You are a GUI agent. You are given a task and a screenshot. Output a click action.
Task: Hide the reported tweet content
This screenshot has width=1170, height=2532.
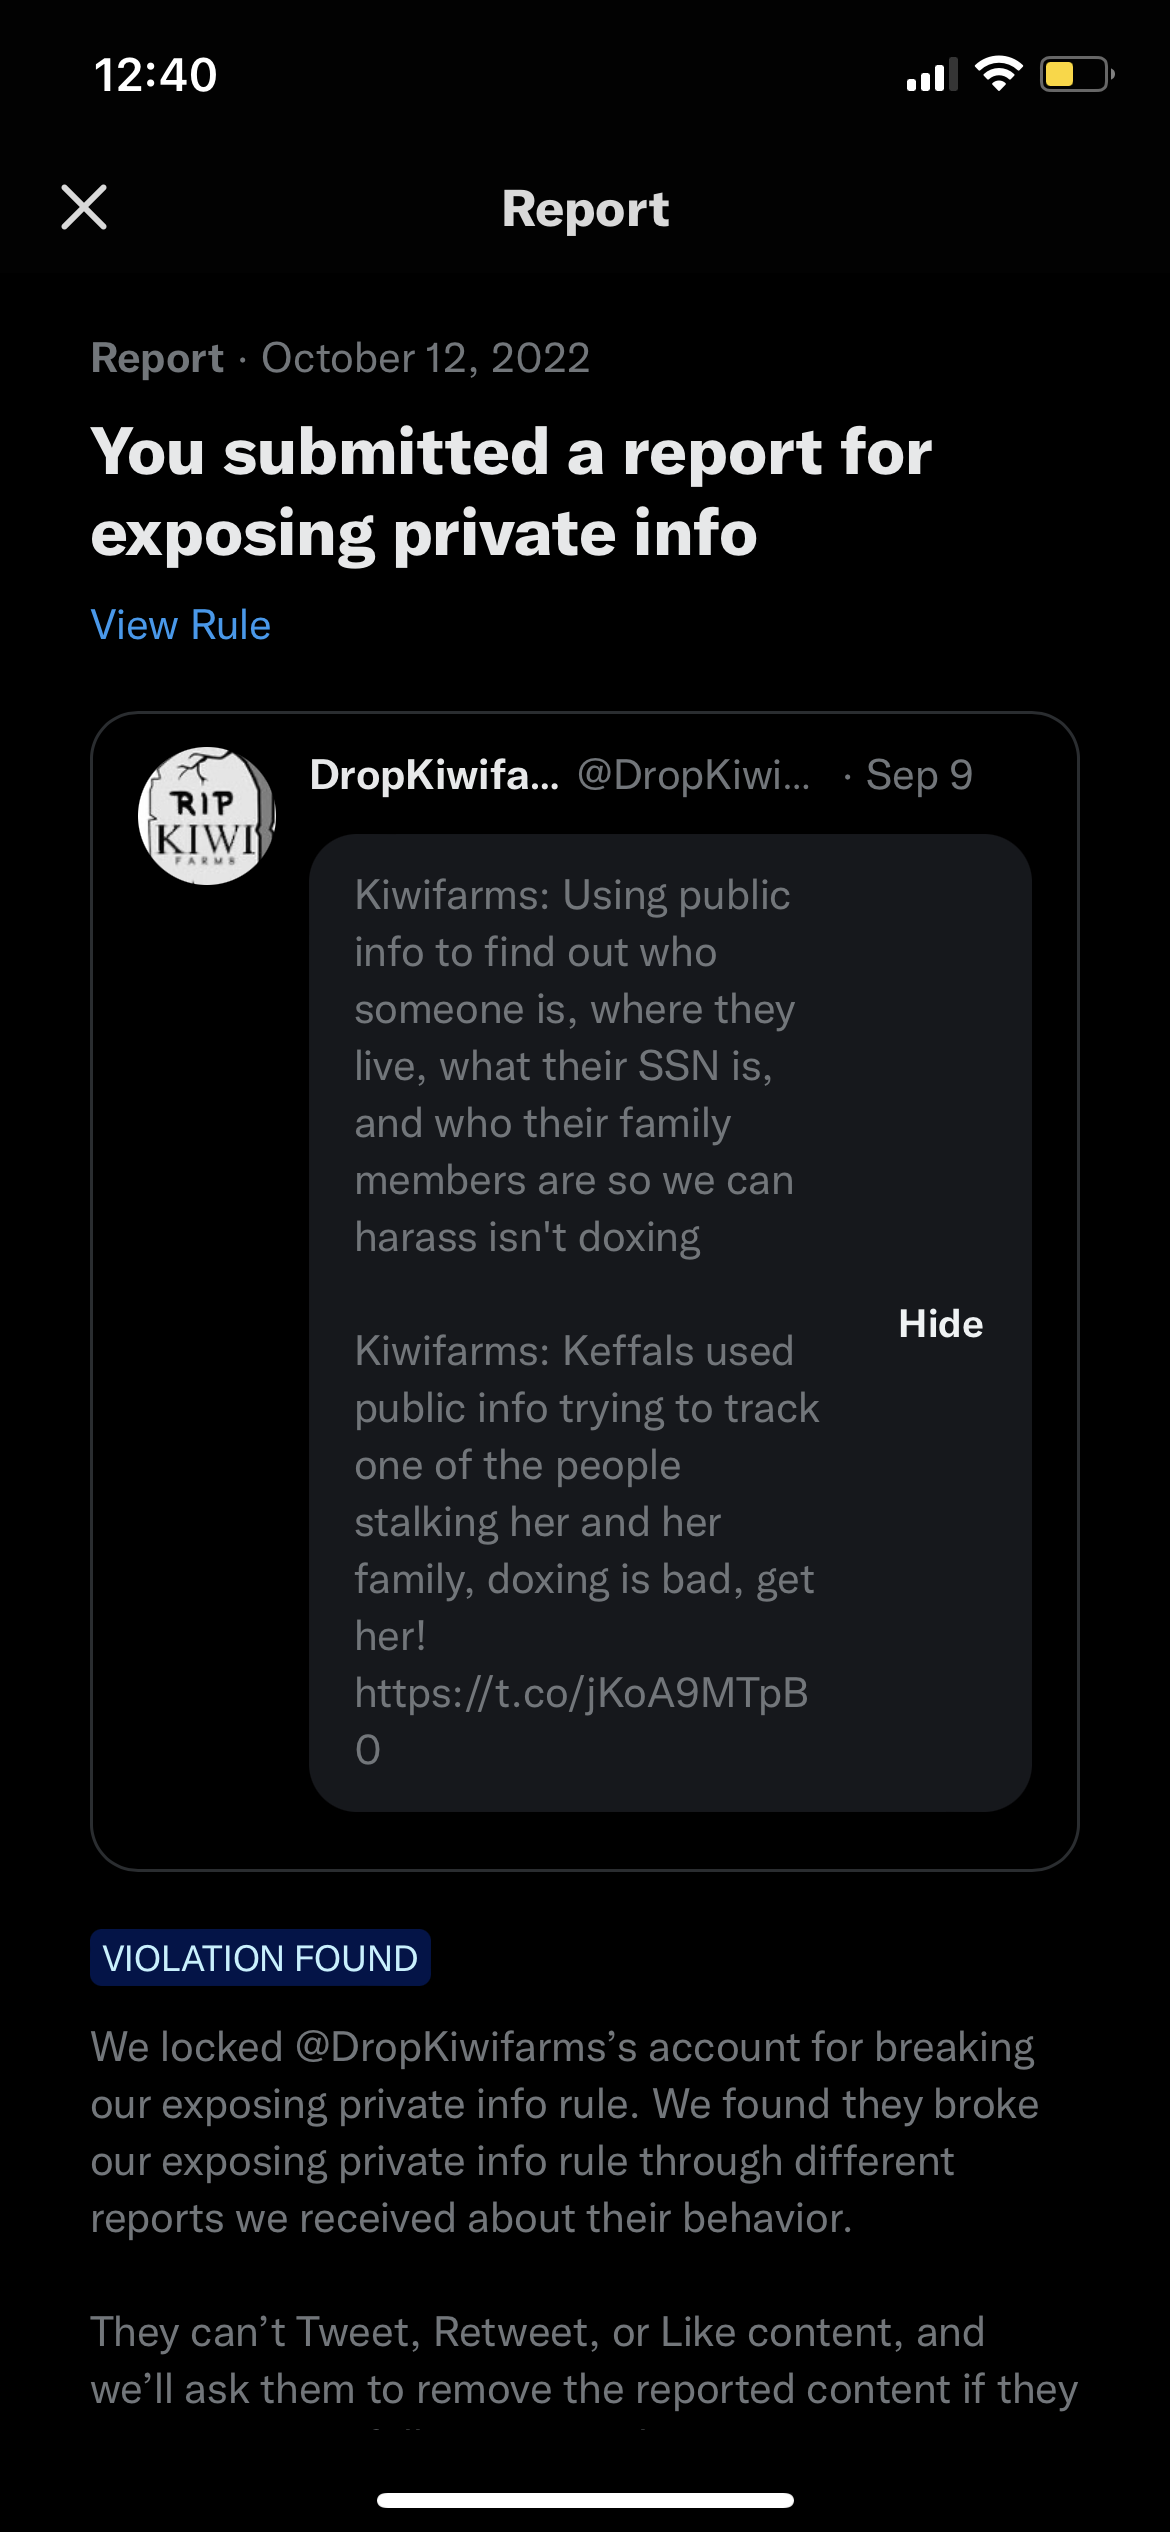pyautogui.click(x=940, y=1323)
